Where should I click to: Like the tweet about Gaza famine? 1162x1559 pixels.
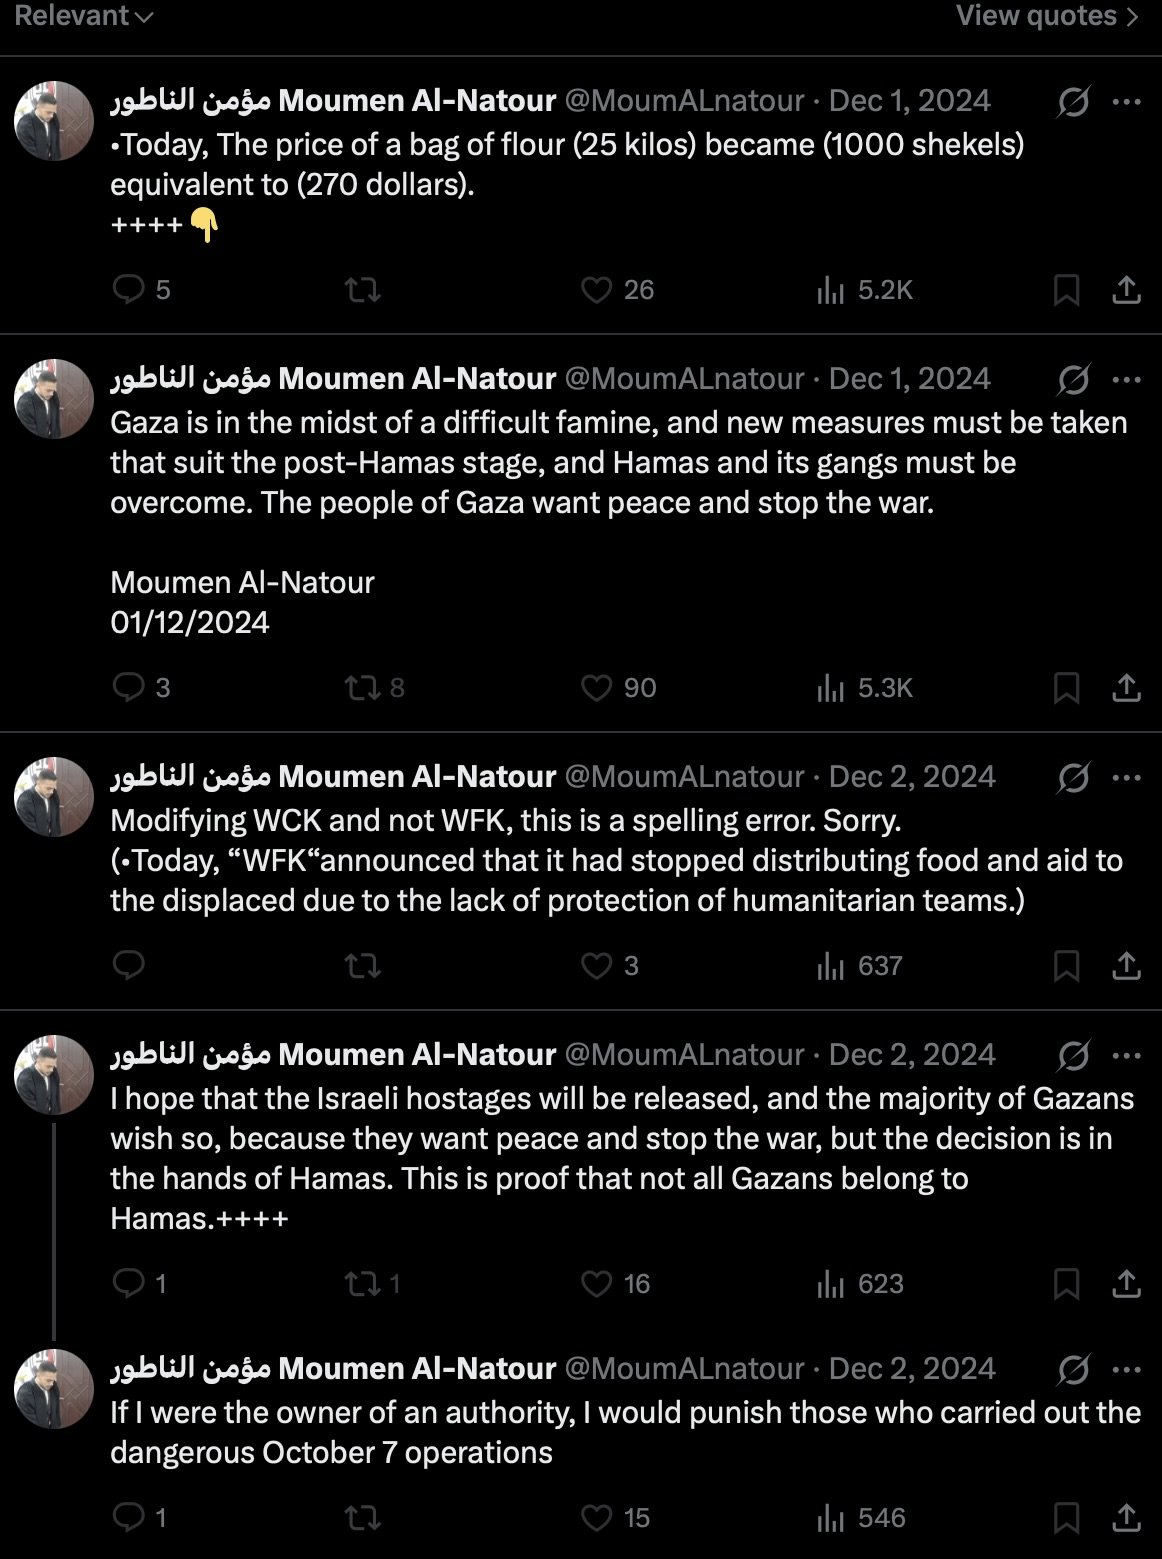pyautogui.click(x=618, y=688)
